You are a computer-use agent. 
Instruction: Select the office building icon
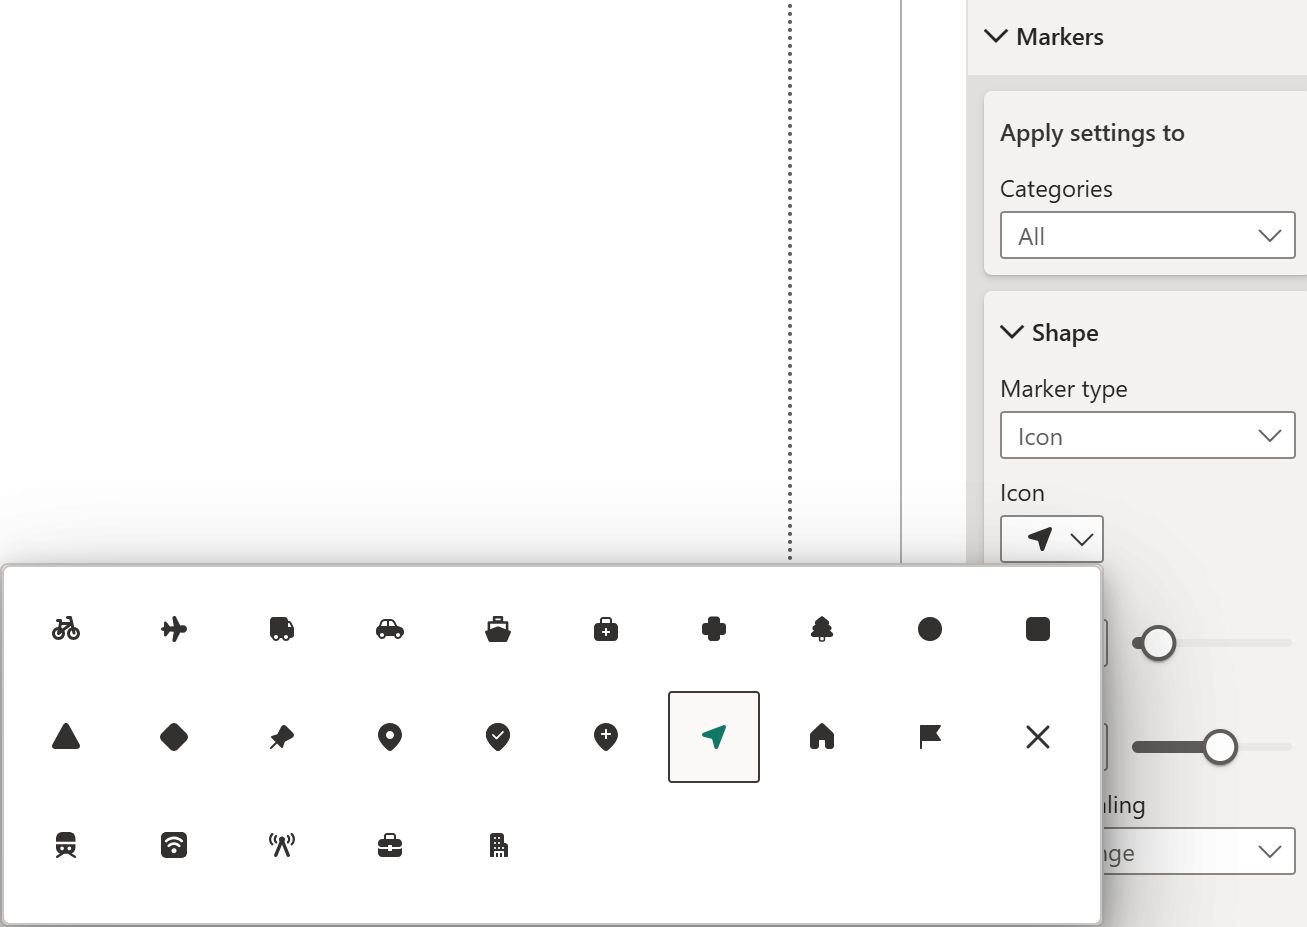click(498, 845)
